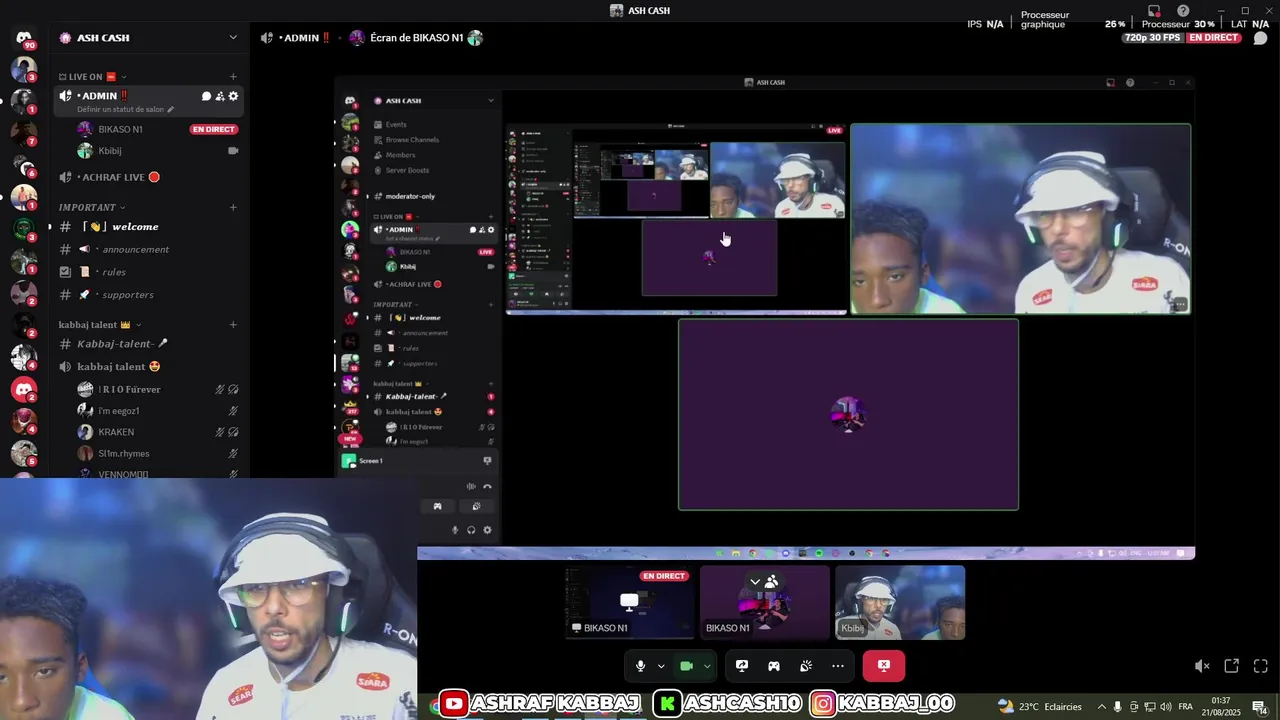
Task: Select Sl1m.rhymes in voice list
Action: (x=158, y=453)
